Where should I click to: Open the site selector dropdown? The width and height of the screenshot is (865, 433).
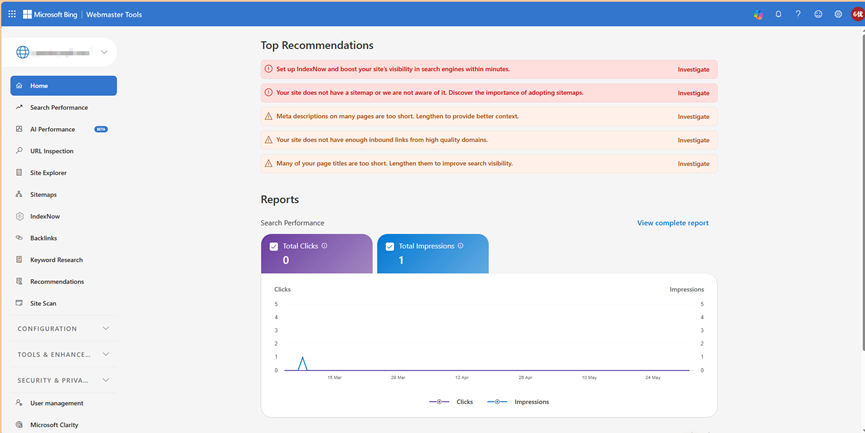59,52
